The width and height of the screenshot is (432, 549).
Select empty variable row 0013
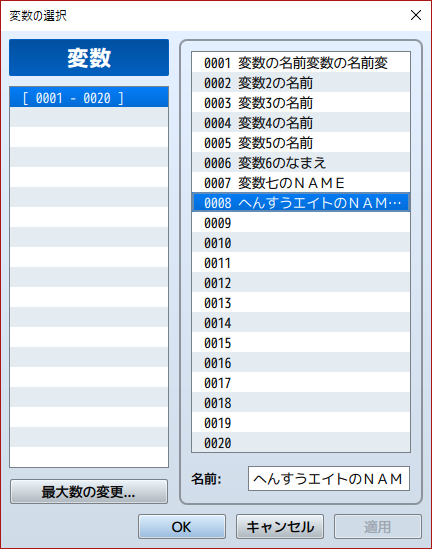click(301, 302)
